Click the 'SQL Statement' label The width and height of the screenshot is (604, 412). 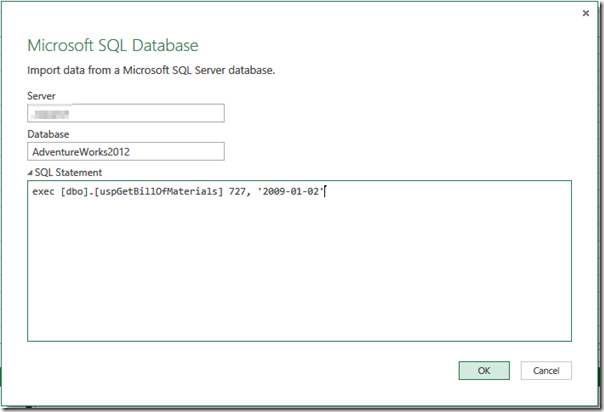[x=68, y=173]
